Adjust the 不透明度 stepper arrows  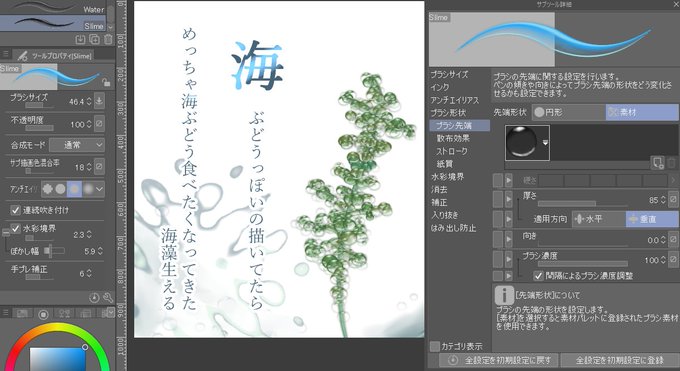tap(89, 125)
